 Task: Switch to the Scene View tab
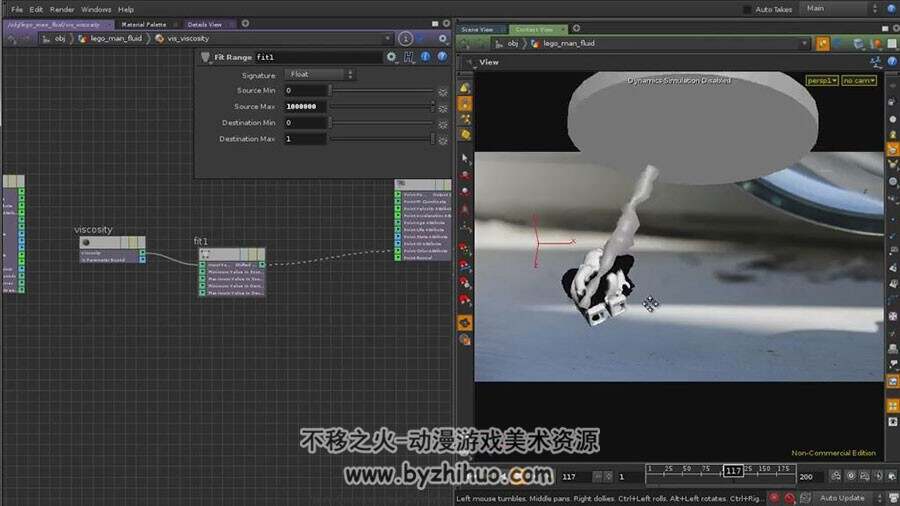(477, 29)
